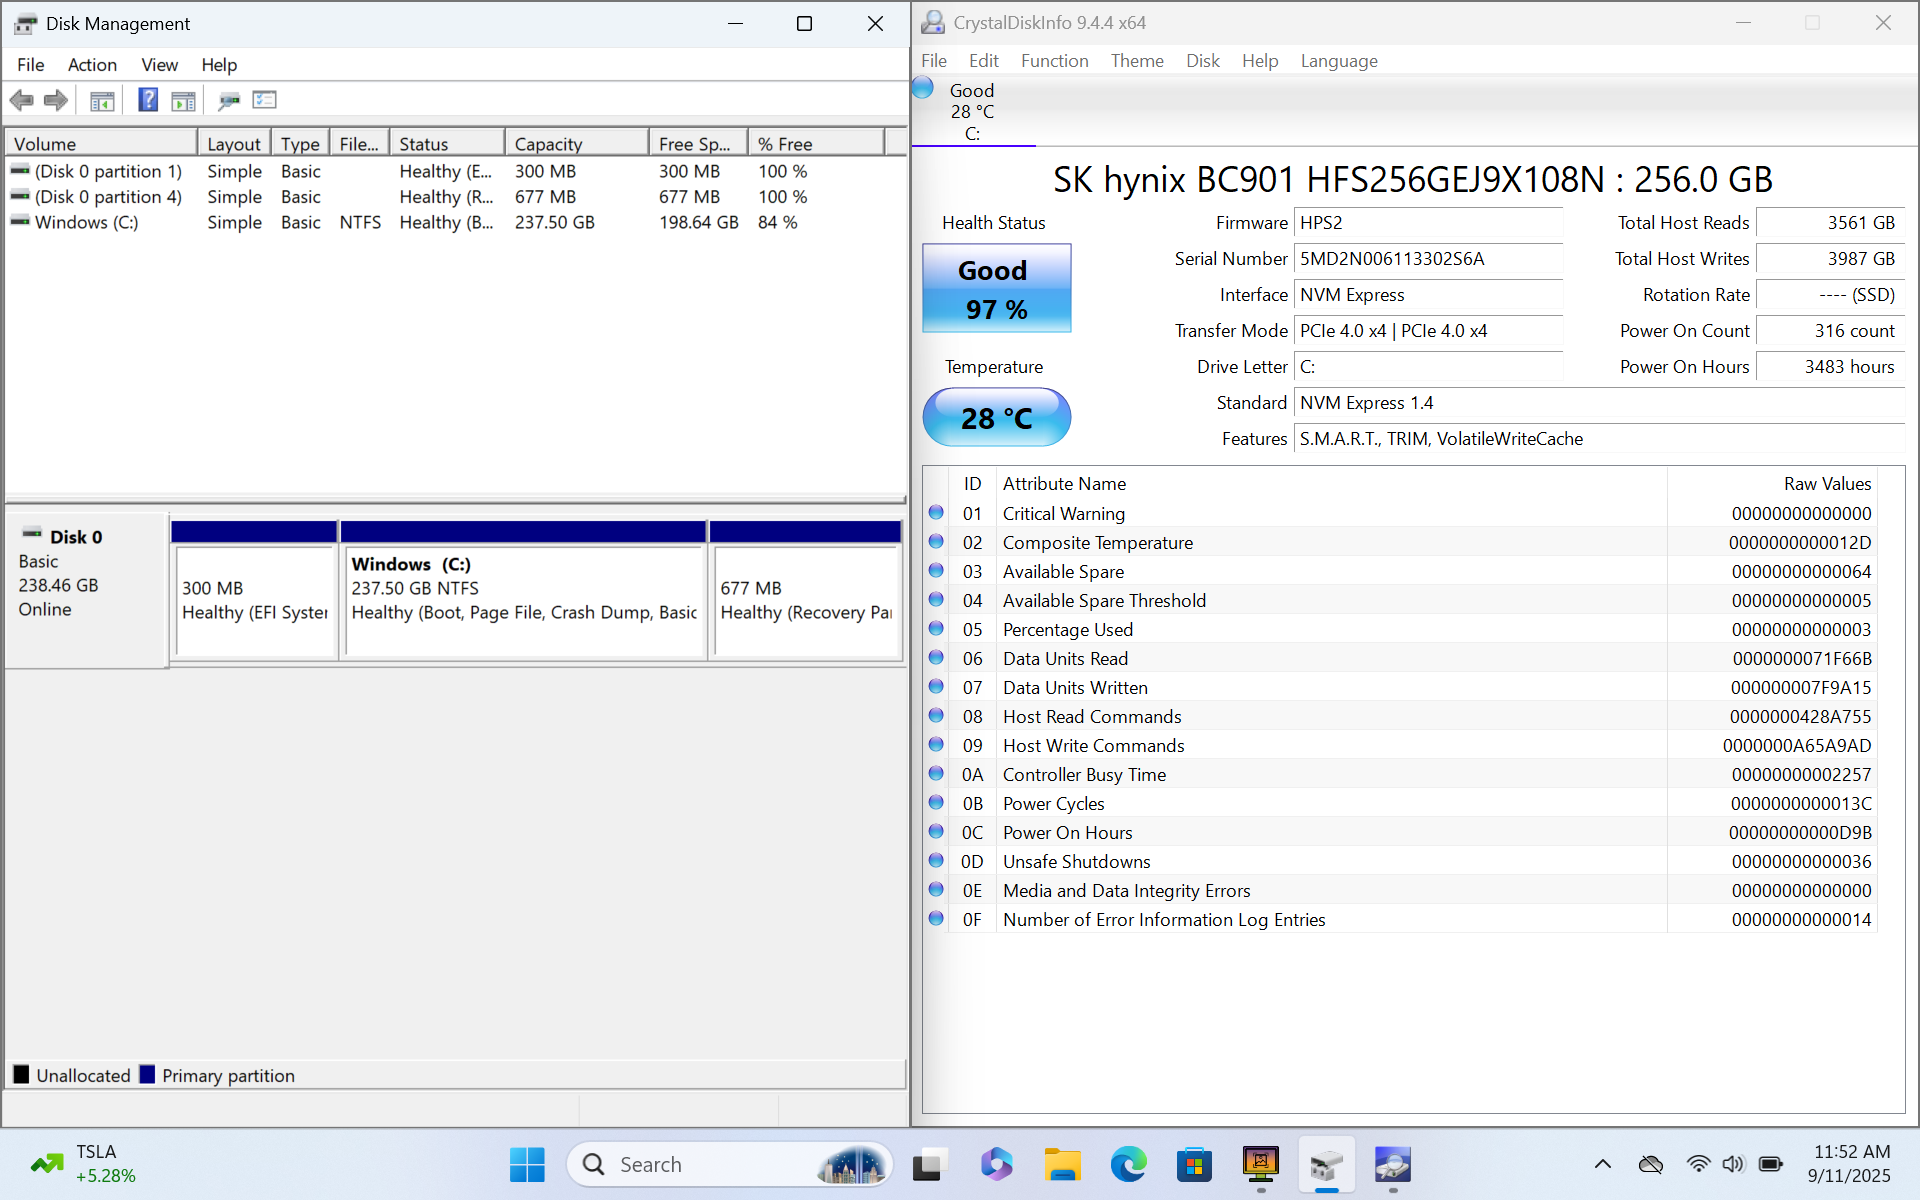Open the File menu in Disk Management
This screenshot has width=1920, height=1200.
31,64
